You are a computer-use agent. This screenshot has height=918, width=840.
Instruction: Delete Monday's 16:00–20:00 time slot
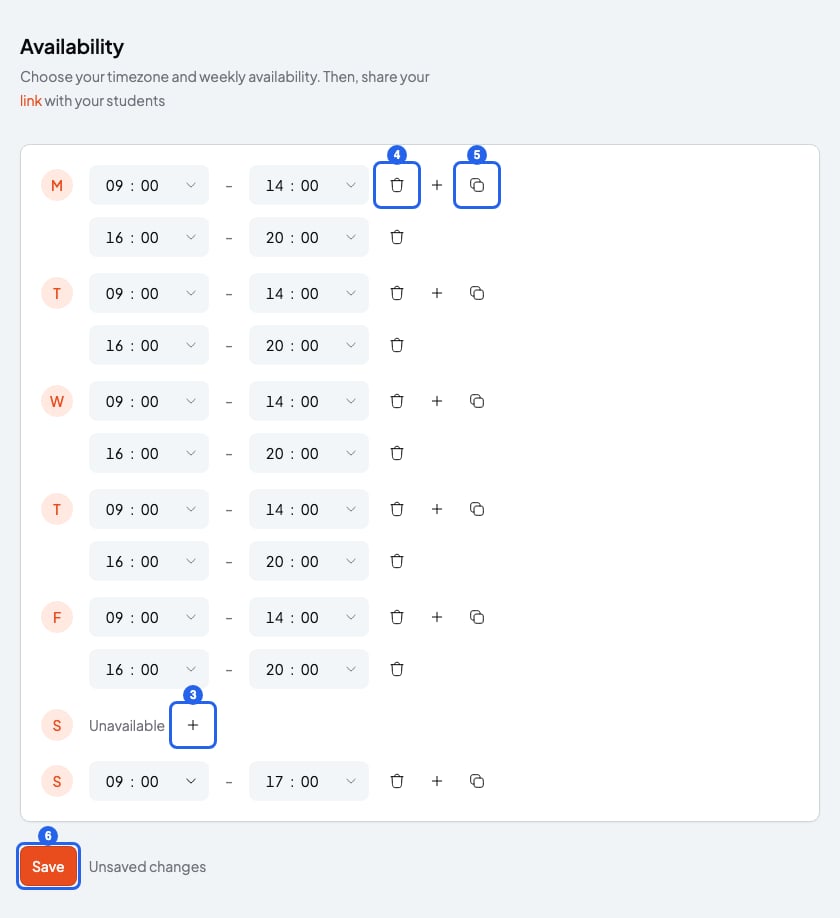click(x=397, y=237)
